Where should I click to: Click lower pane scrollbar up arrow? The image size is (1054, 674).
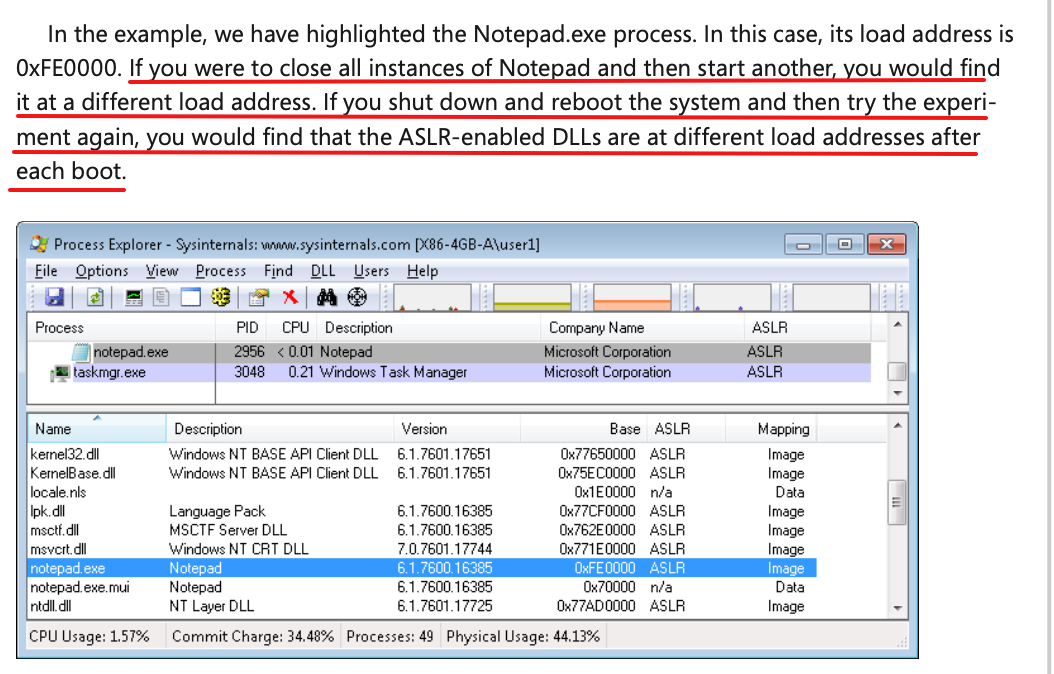point(897,425)
